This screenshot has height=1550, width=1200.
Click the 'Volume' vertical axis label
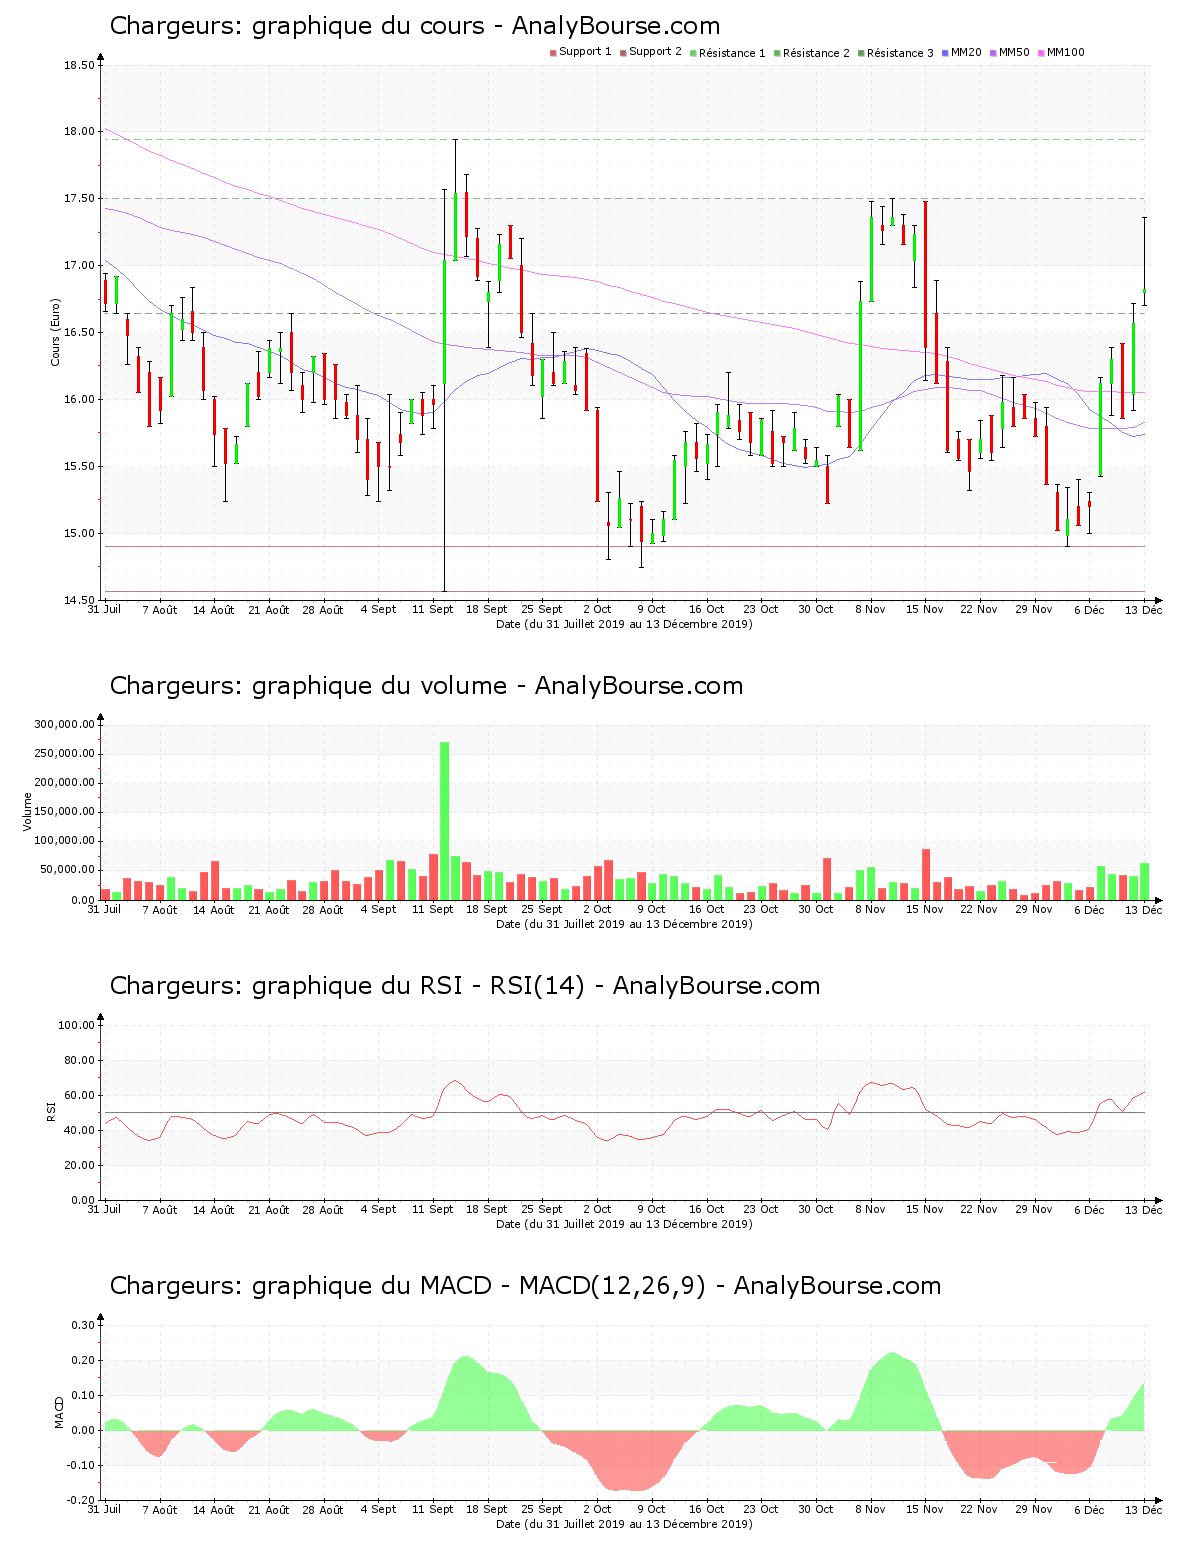[x=27, y=811]
